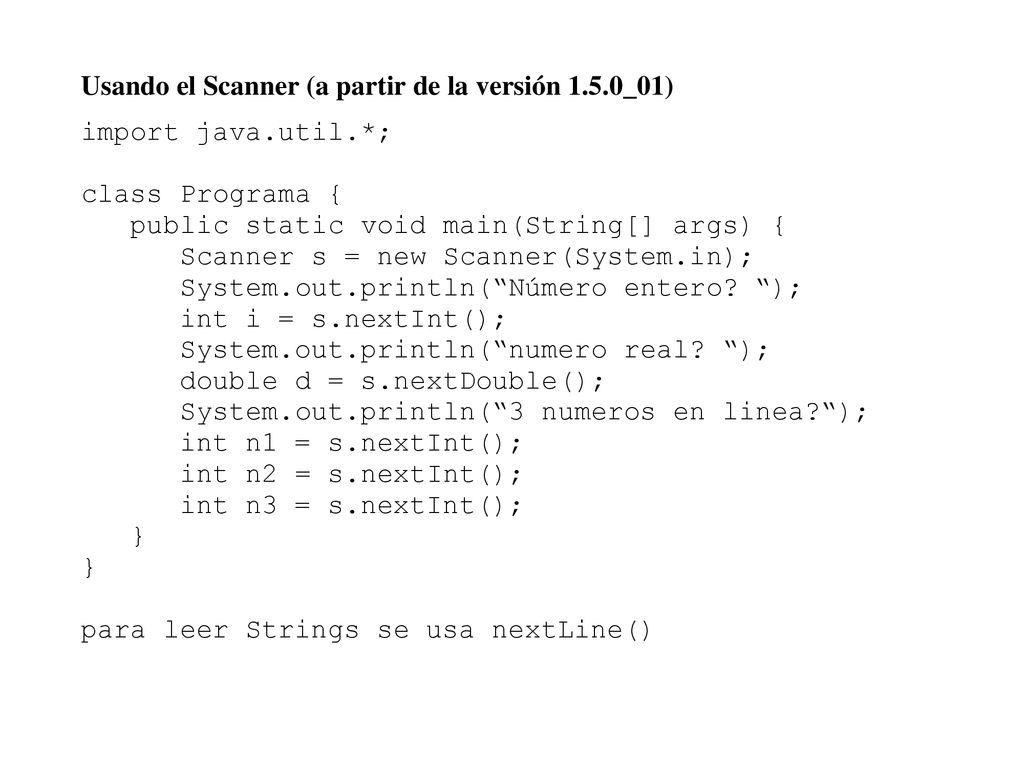Click the 'double d = s.nextDouble();' line
The image size is (1024, 768).
tap(392, 381)
